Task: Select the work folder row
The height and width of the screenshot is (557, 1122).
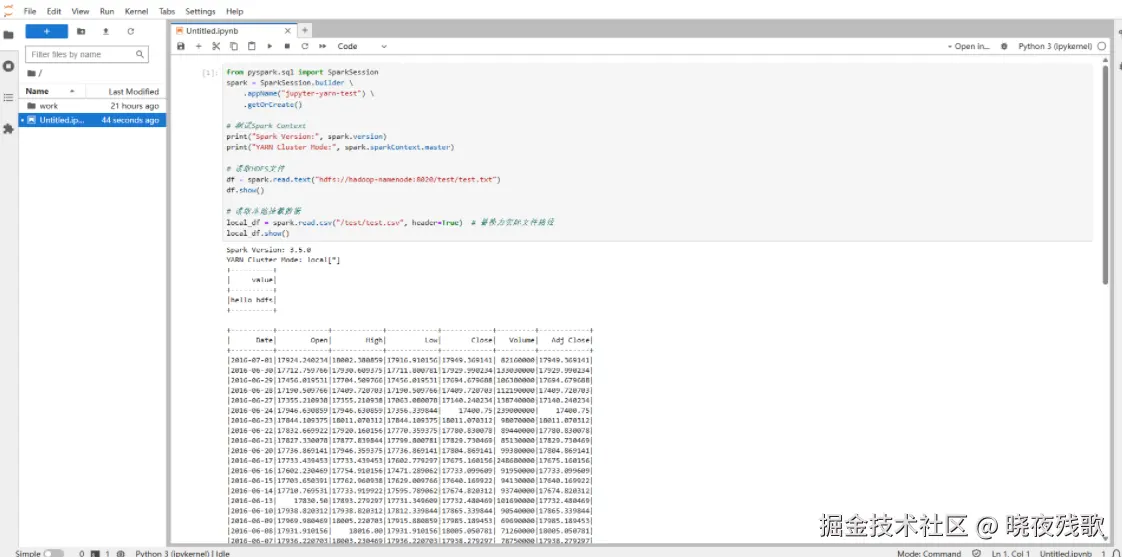Action: coord(93,106)
